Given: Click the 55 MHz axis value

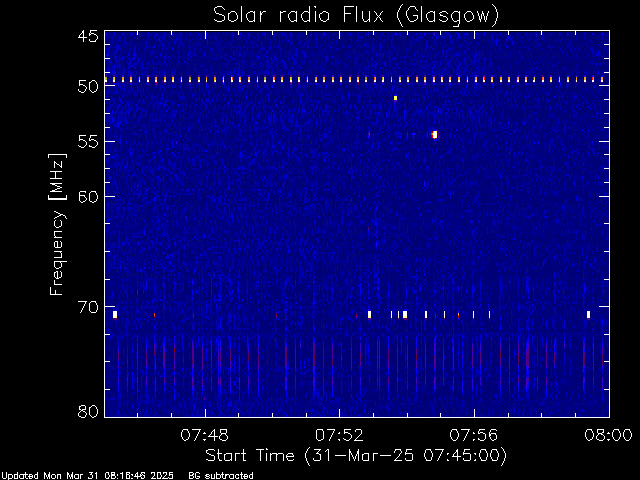Looking at the screenshot, I should pos(88,142).
